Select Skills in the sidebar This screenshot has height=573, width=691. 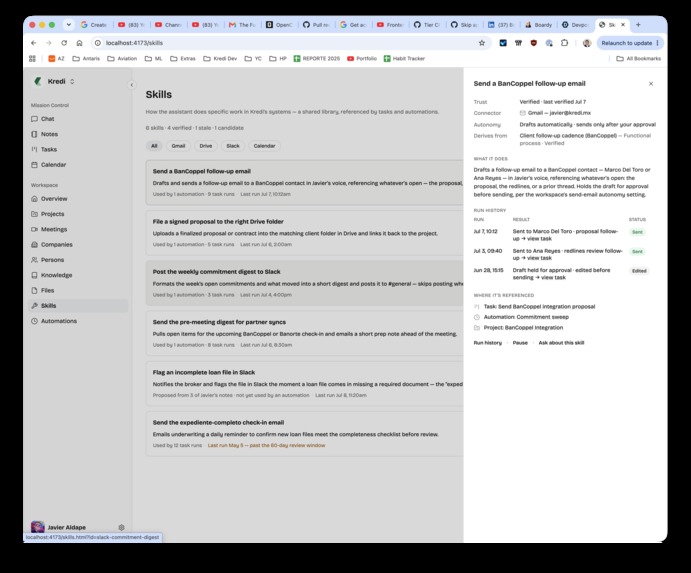[78, 305]
